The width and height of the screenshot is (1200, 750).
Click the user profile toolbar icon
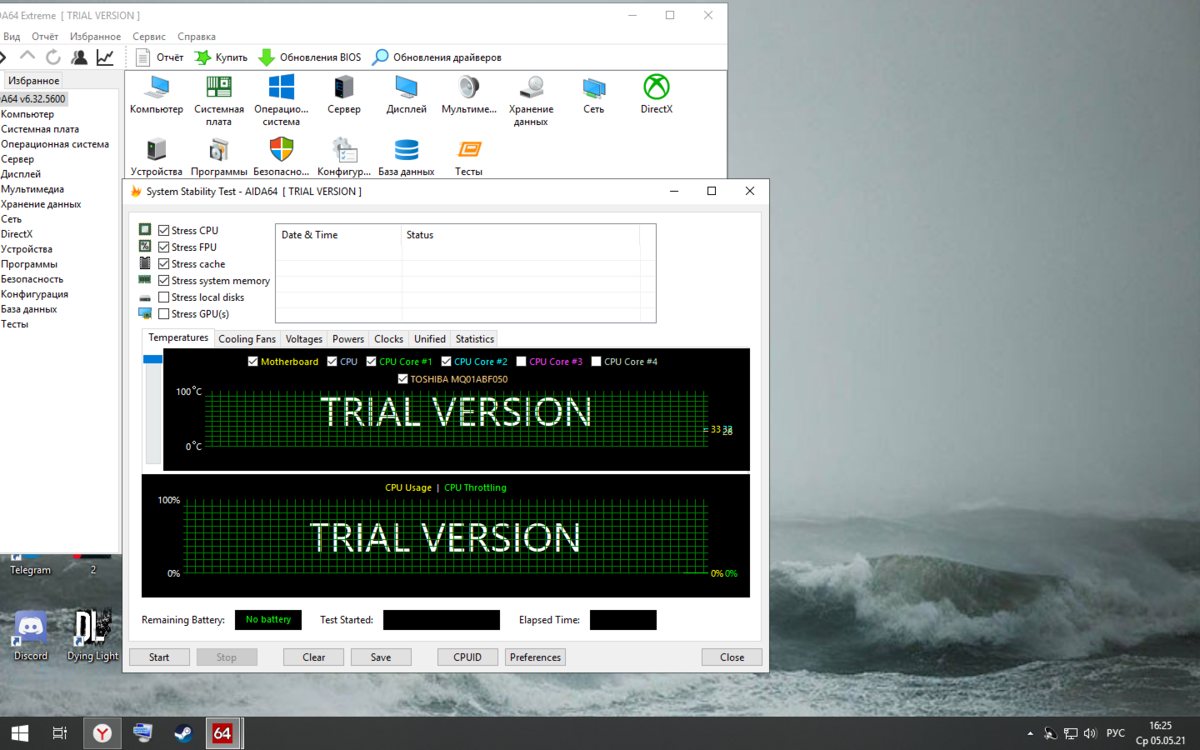[x=79, y=57]
